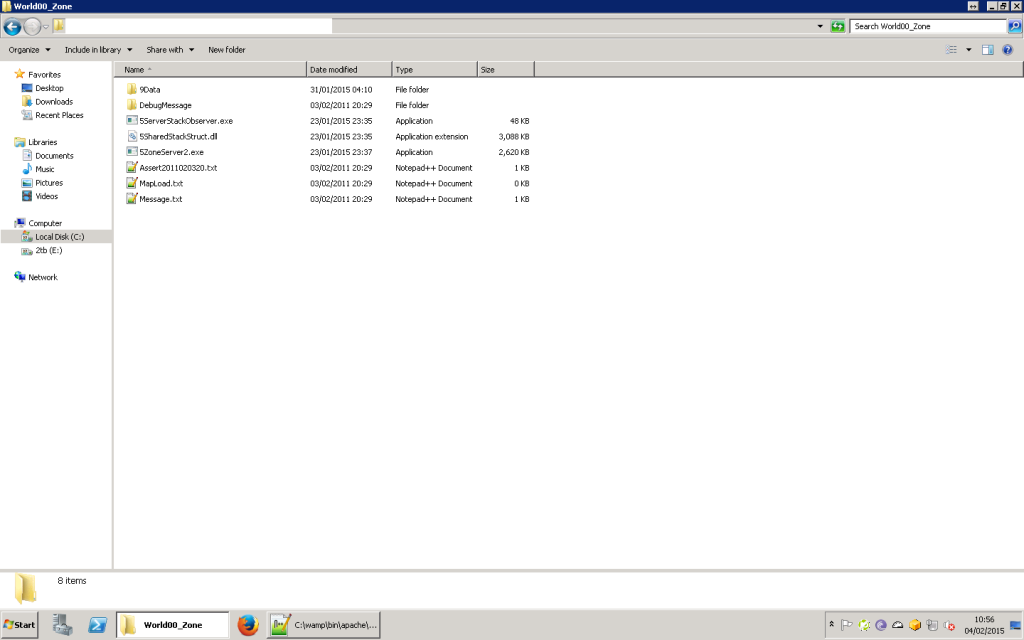1024x640 pixels.
Task: Open the Organize dropdown menu
Action: pyautogui.click(x=29, y=50)
